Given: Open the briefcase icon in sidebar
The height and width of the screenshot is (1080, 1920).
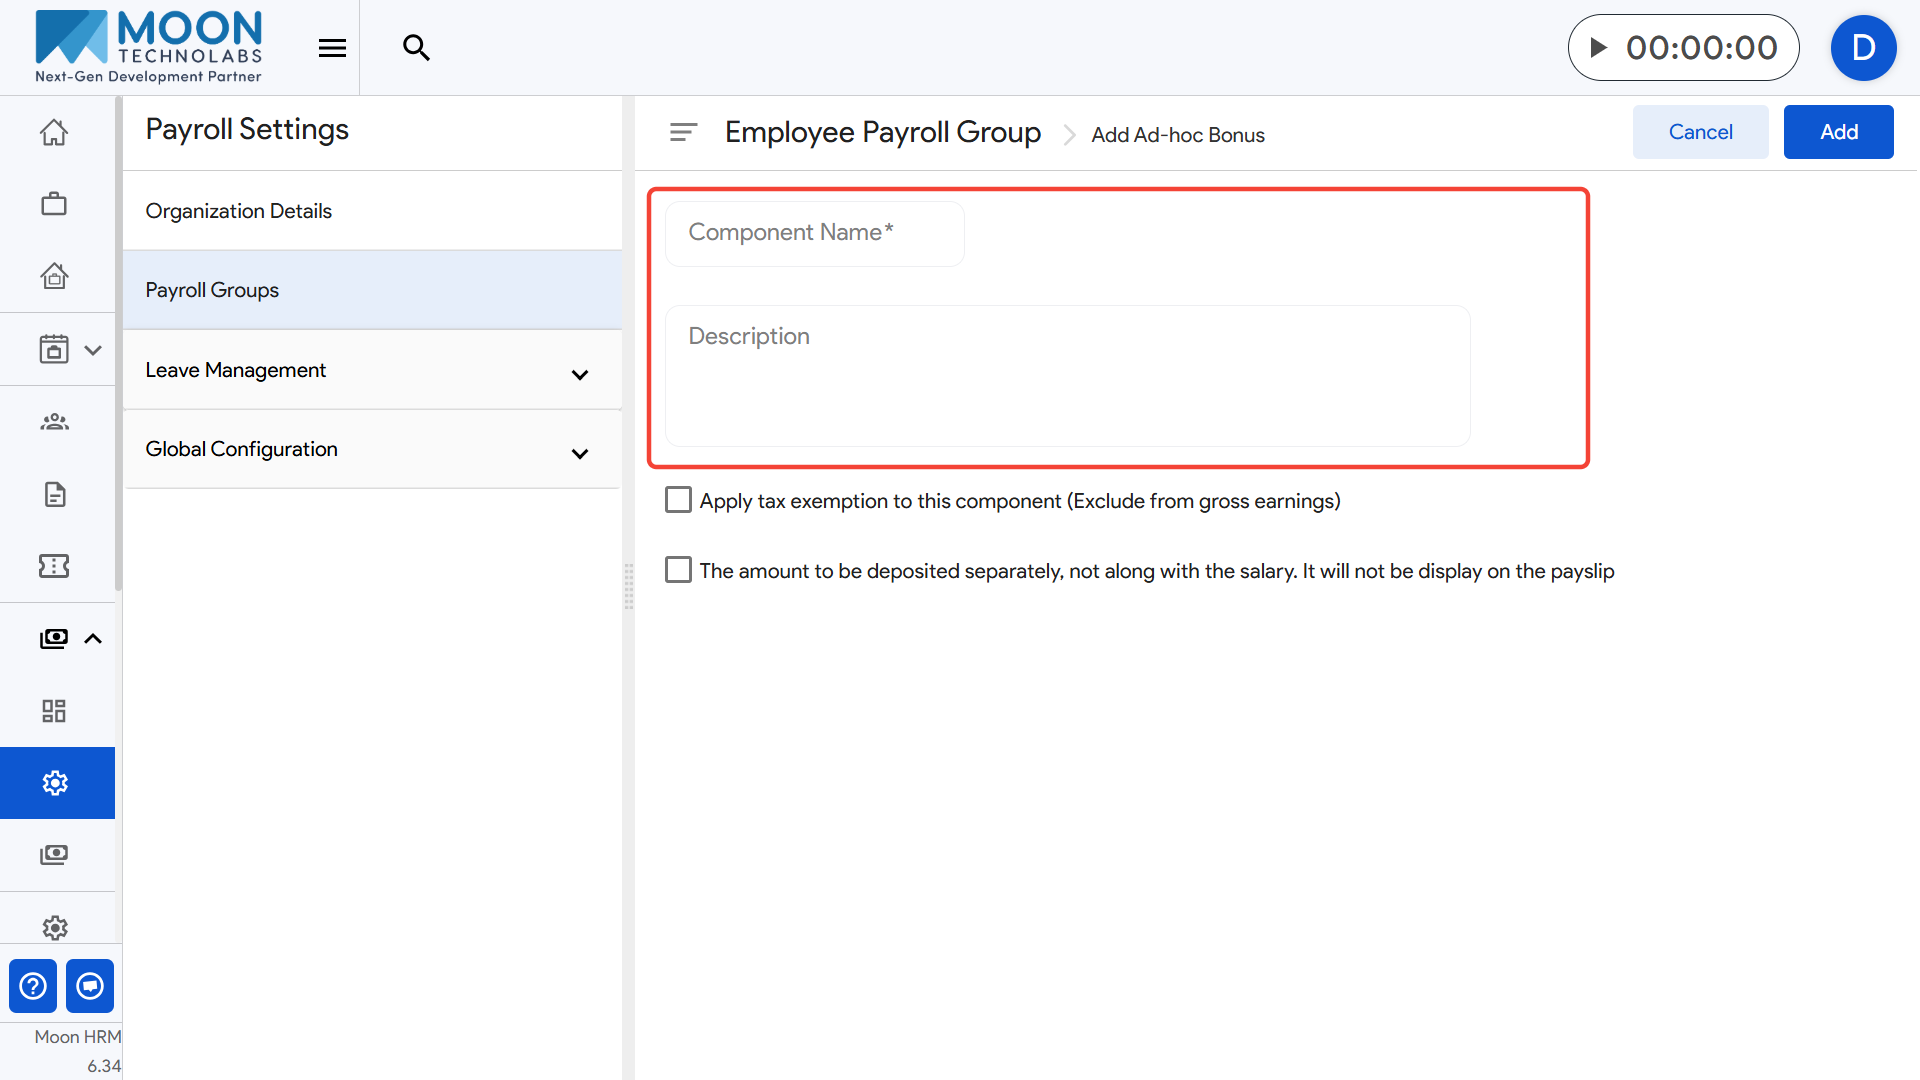Looking at the screenshot, I should 54,204.
